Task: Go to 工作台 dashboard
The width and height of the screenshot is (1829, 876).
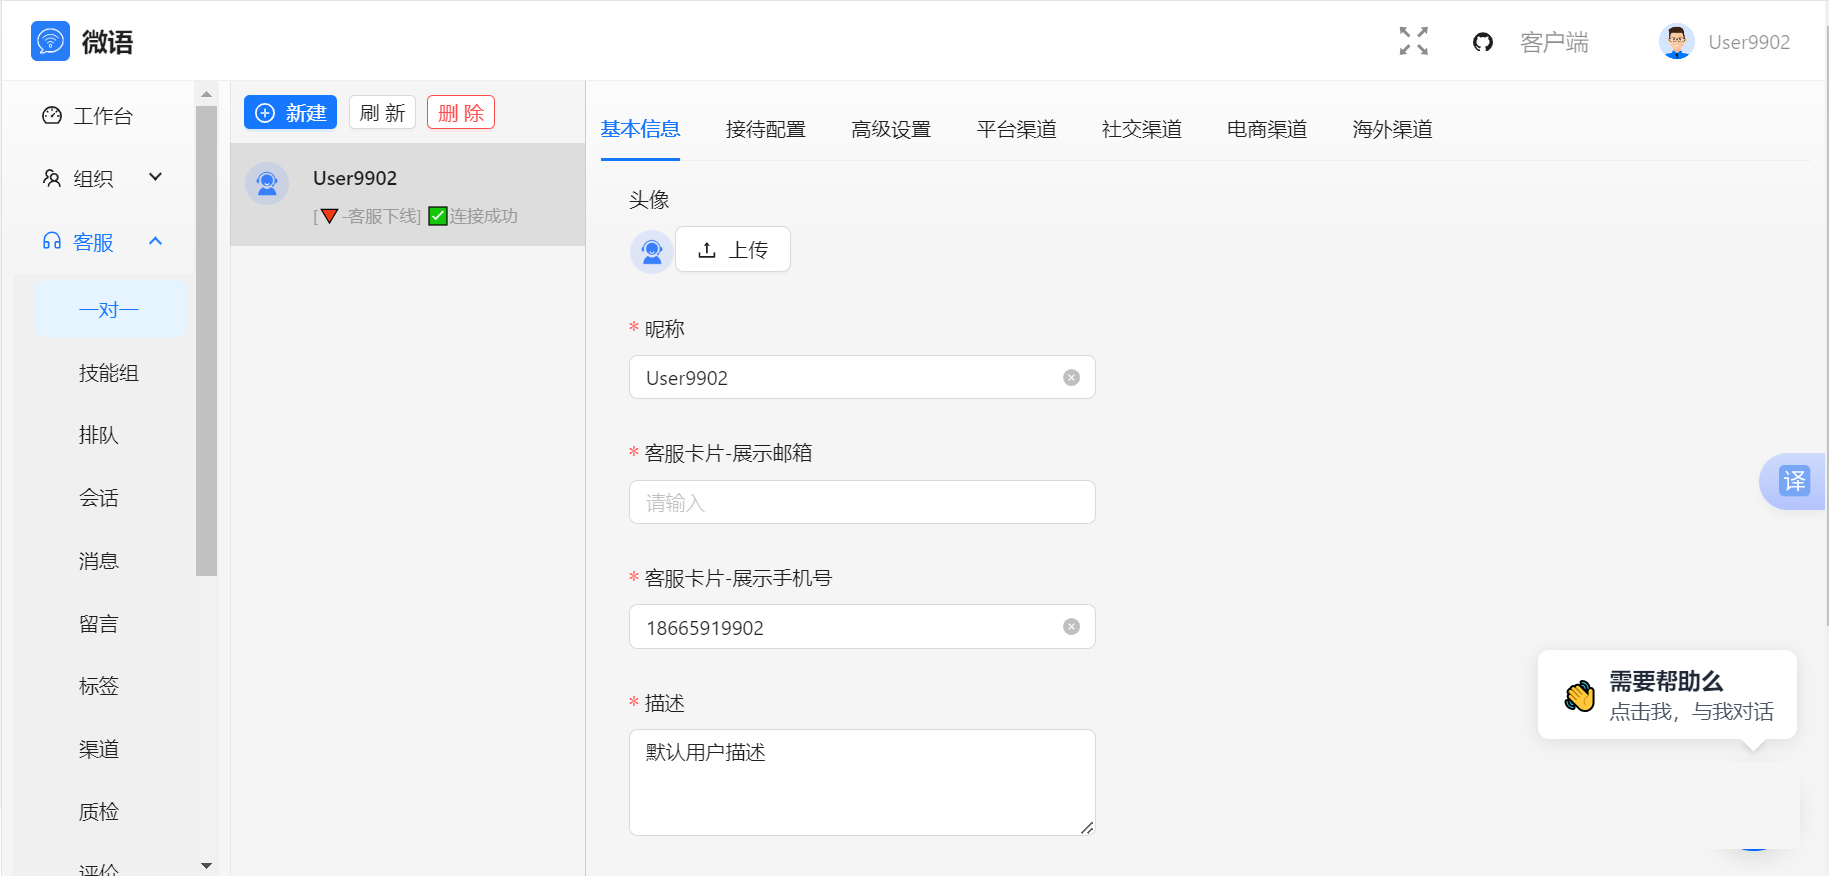Action: pyautogui.click(x=102, y=116)
